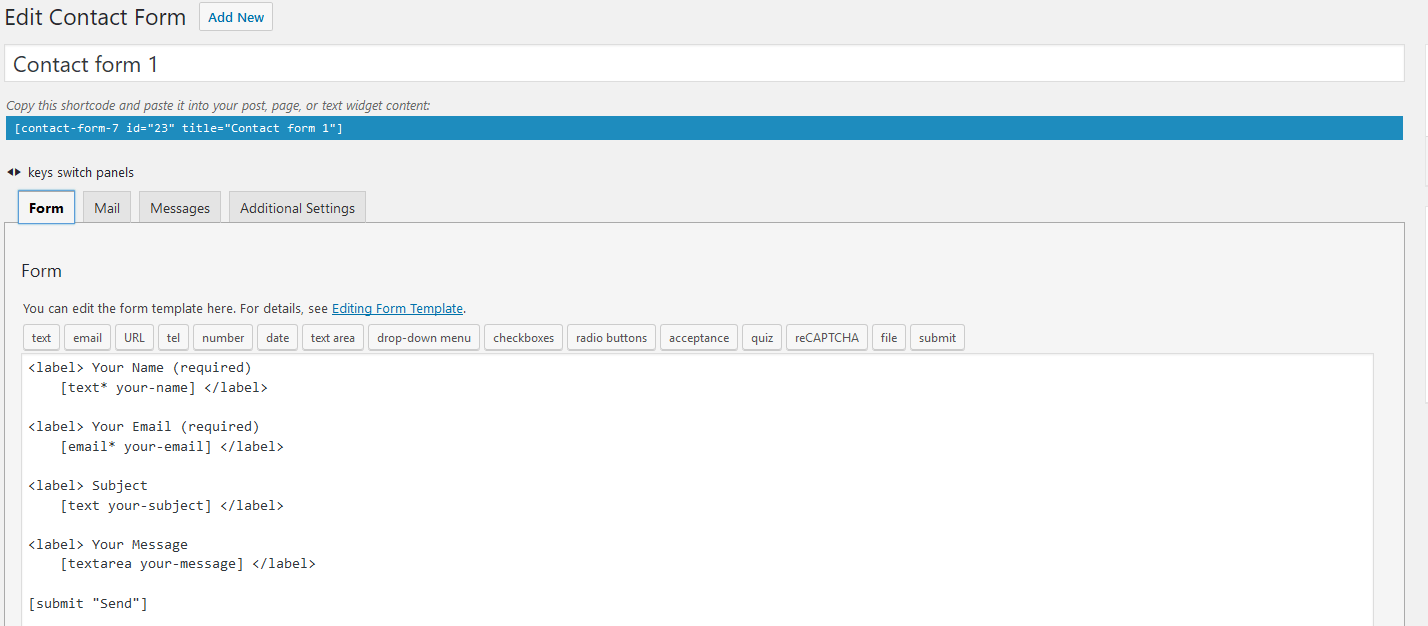Screen dimensions: 1428x626
Task: Click the Add New button
Action: click(235, 17)
